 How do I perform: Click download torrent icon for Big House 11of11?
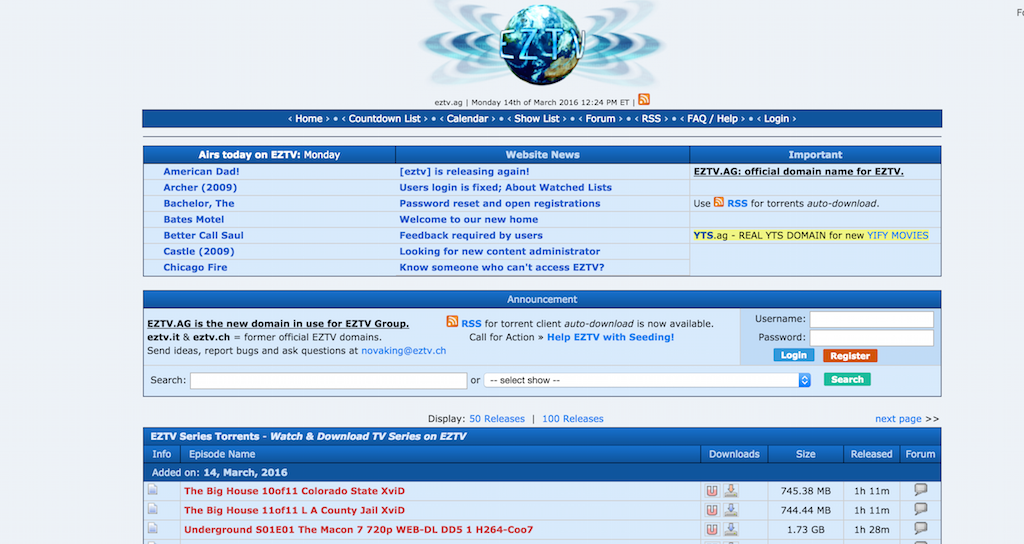(731, 509)
